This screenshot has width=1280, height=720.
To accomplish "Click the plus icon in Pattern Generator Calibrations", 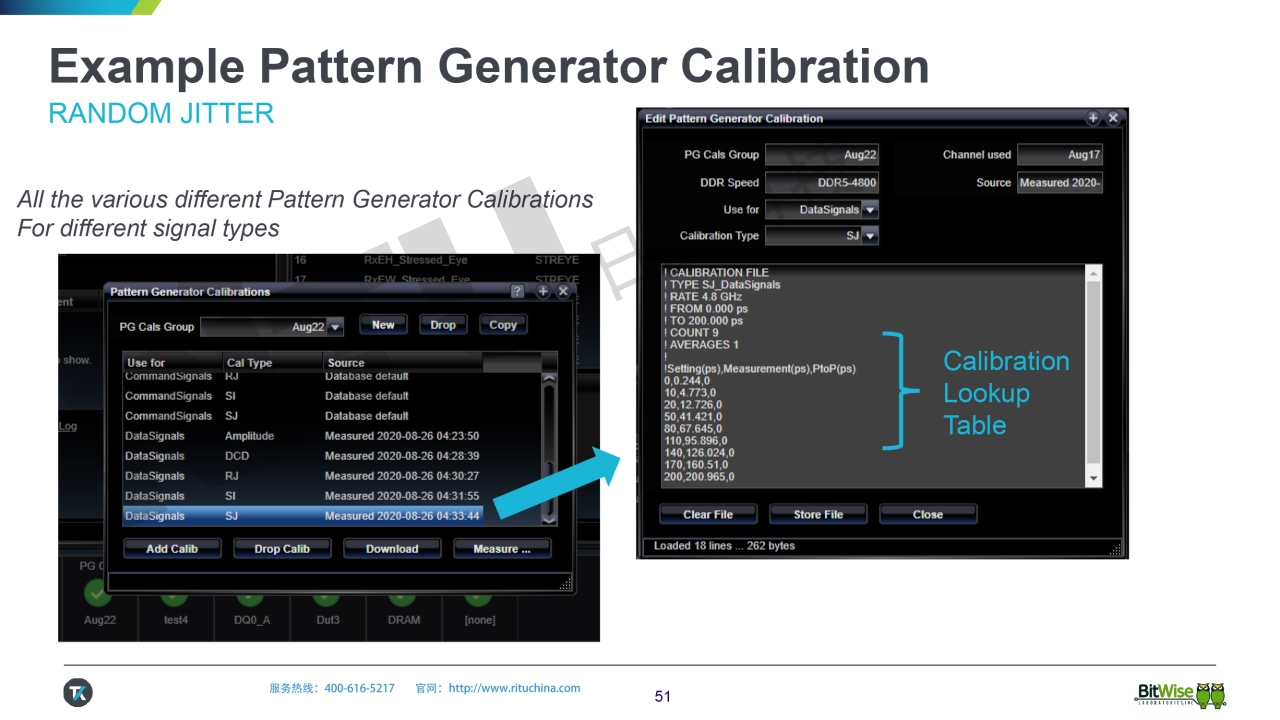I will [543, 292].
